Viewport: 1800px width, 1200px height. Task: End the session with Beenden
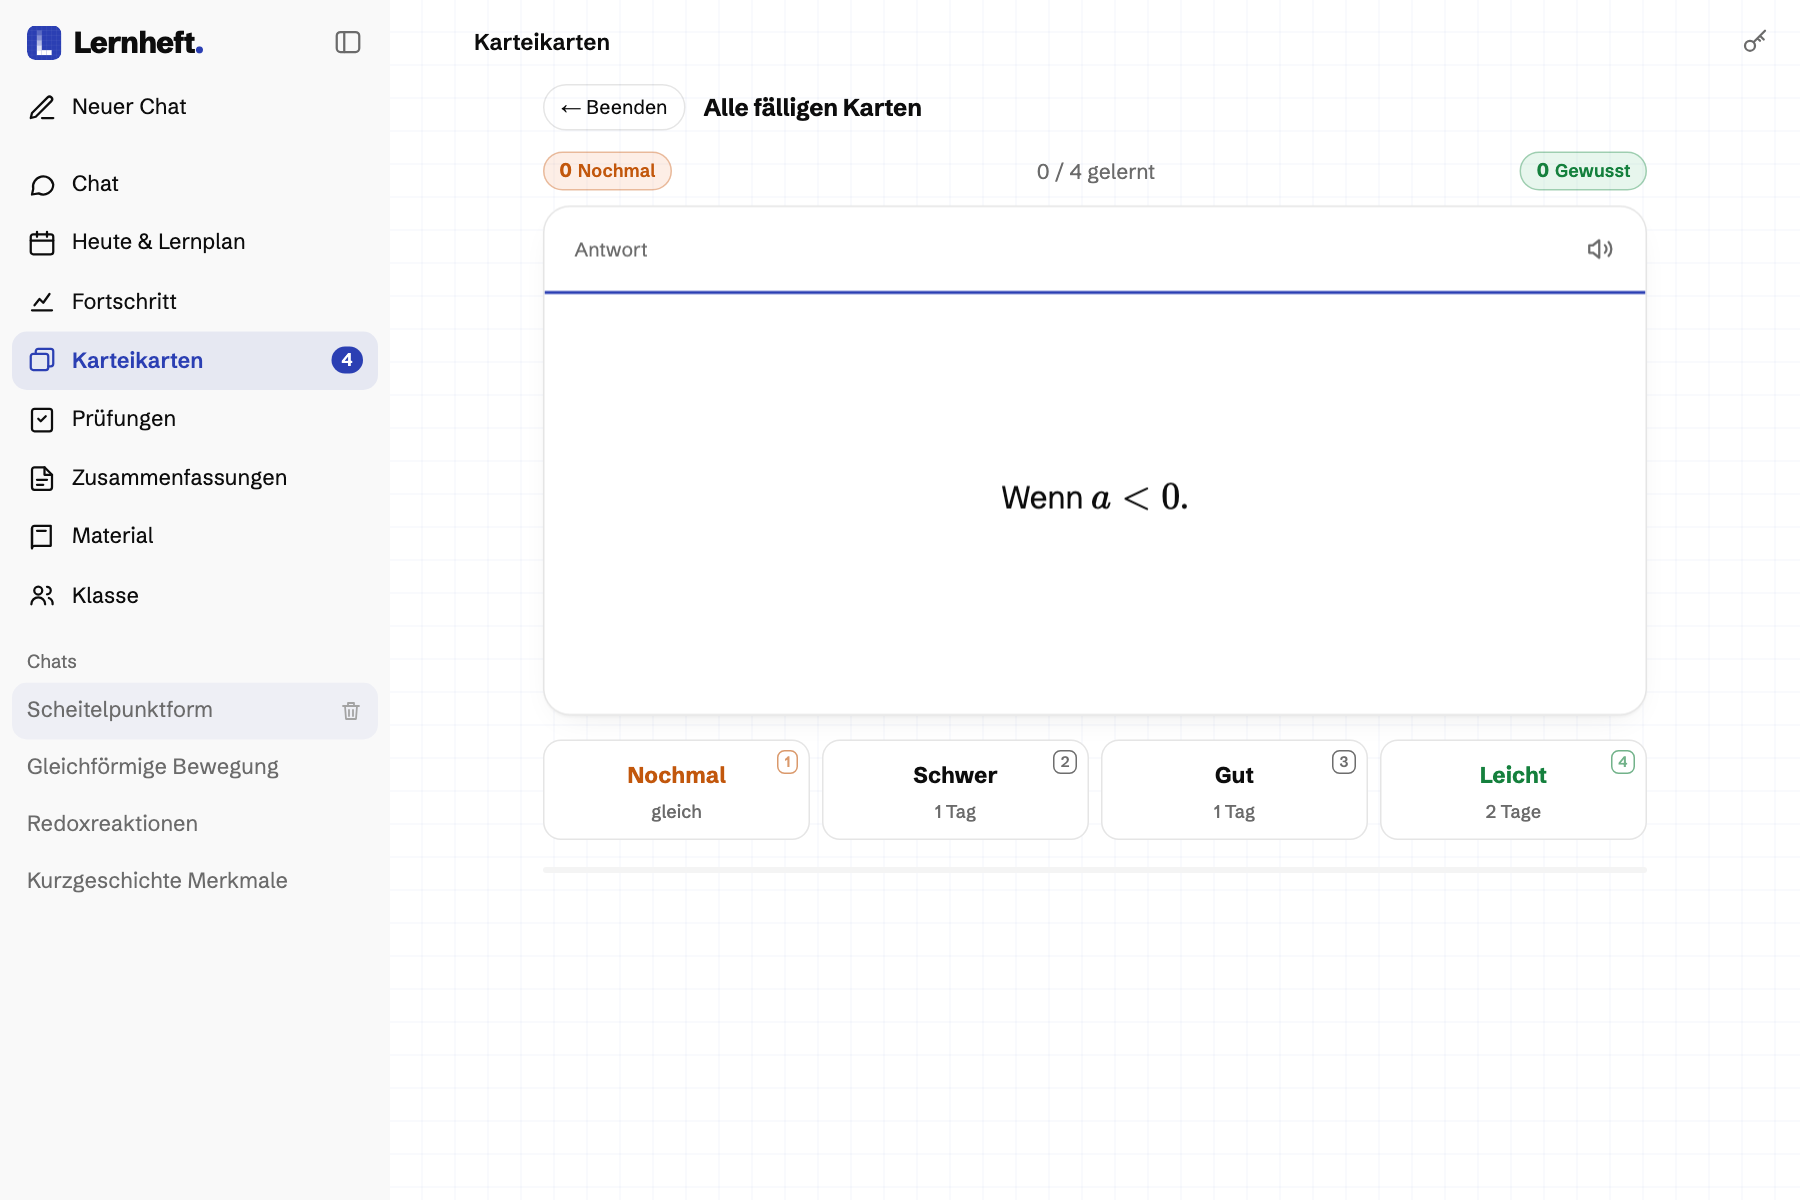[614, 107]
